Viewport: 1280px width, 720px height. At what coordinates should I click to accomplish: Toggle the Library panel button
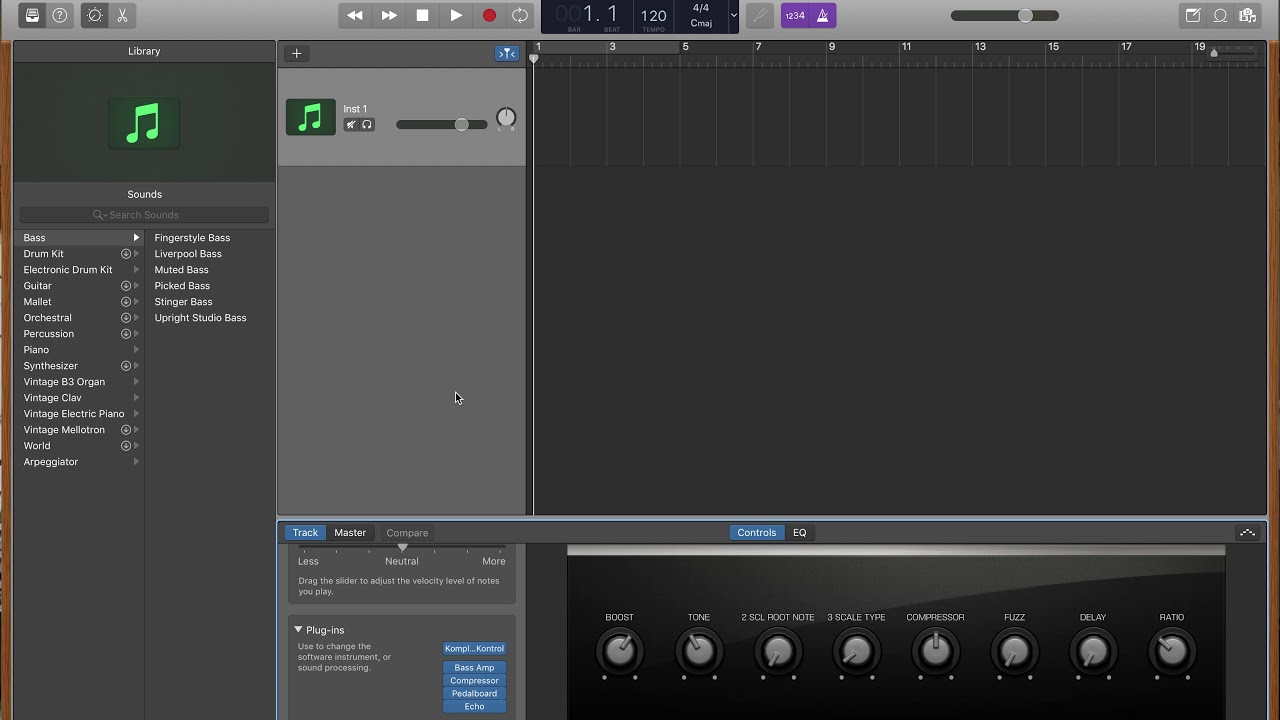click(x=32, y=15)
